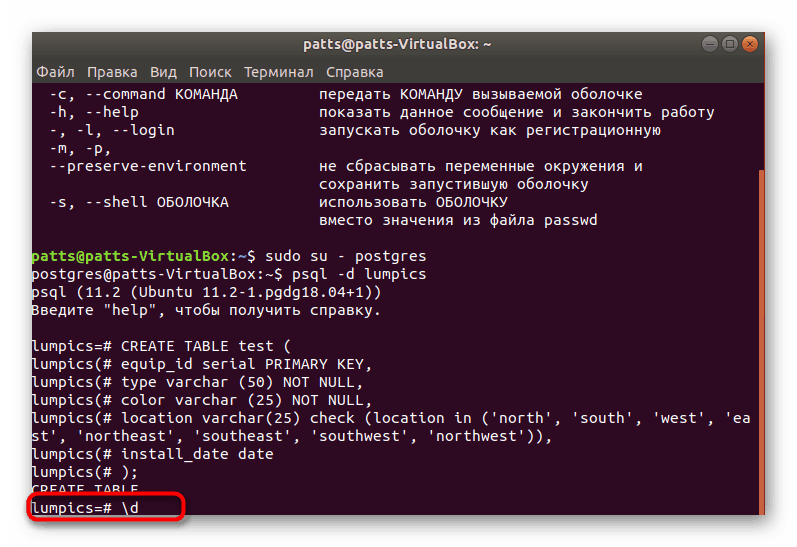Click the '-h, --help' option text
Image resolution: width=797 pixels, height=547 pixels.
tap(94, 112)
